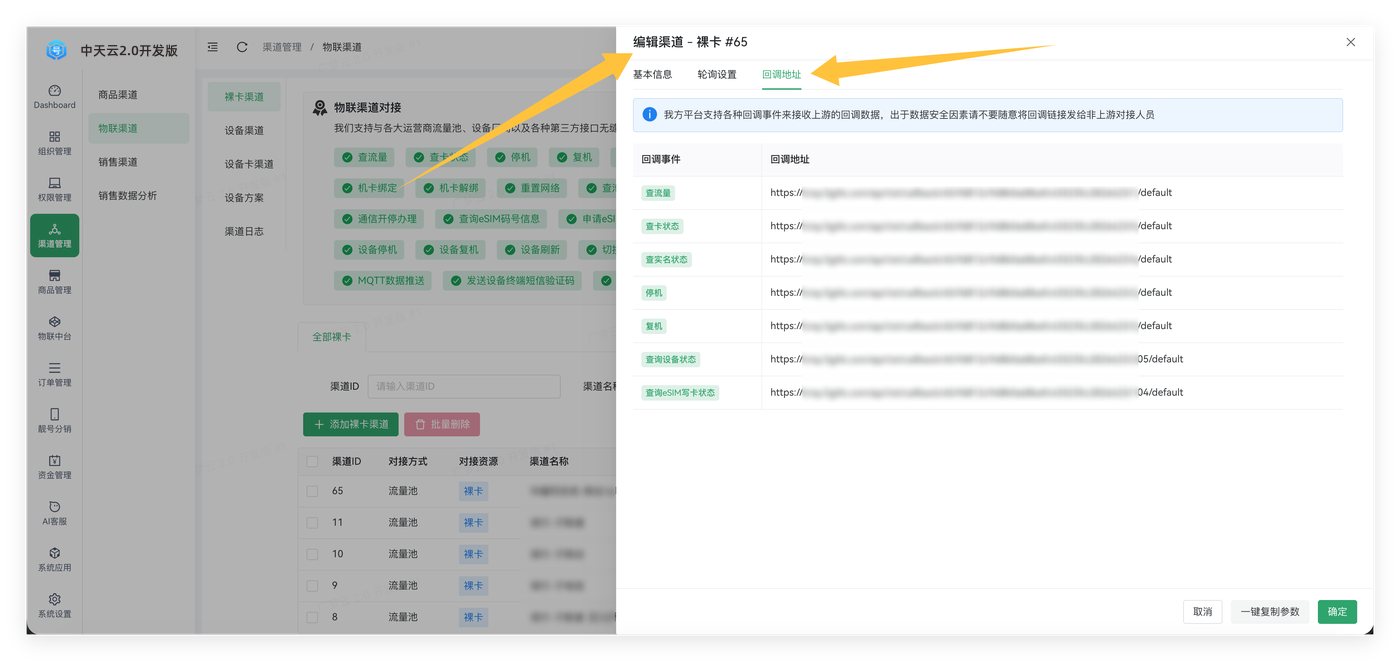1400x661 pixels.
Task: Click the 物联渠道 breadcrumb
Action: (342, 47)
